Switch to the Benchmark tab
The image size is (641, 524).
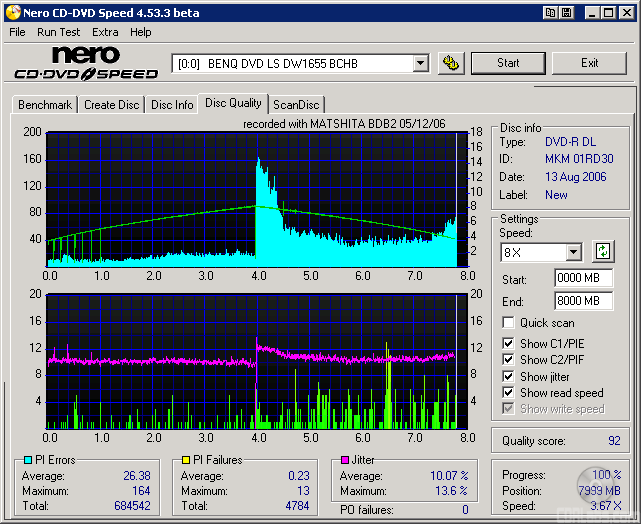[x=45, y=105]
